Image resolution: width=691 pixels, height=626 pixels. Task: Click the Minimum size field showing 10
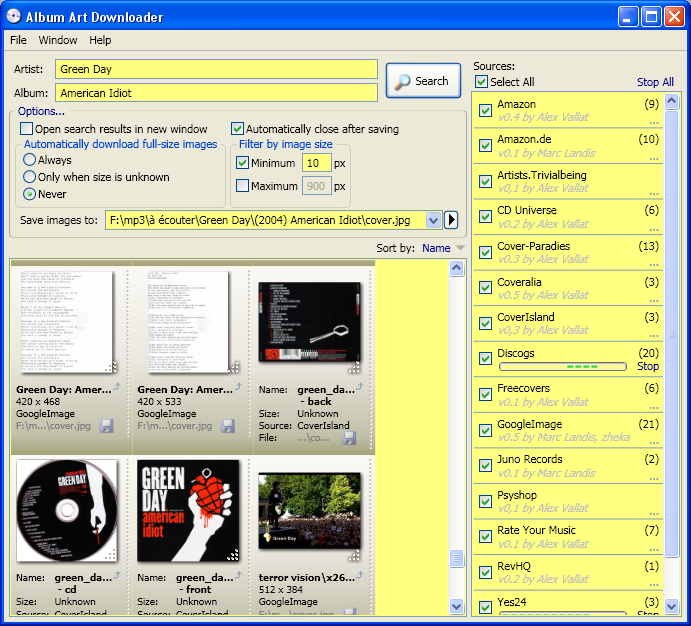click(316, 163)
